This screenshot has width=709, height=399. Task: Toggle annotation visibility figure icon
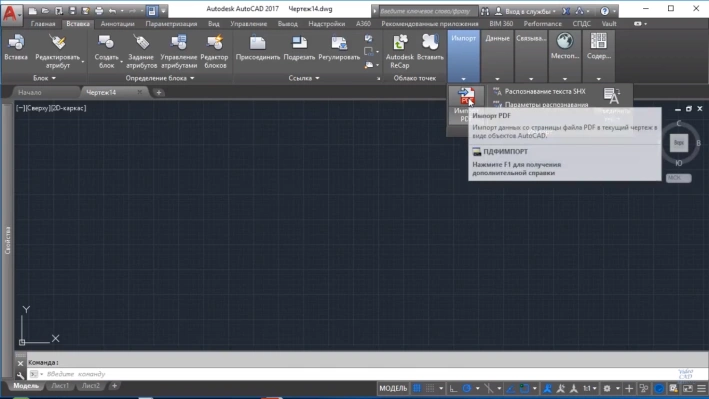pos(548,388)
